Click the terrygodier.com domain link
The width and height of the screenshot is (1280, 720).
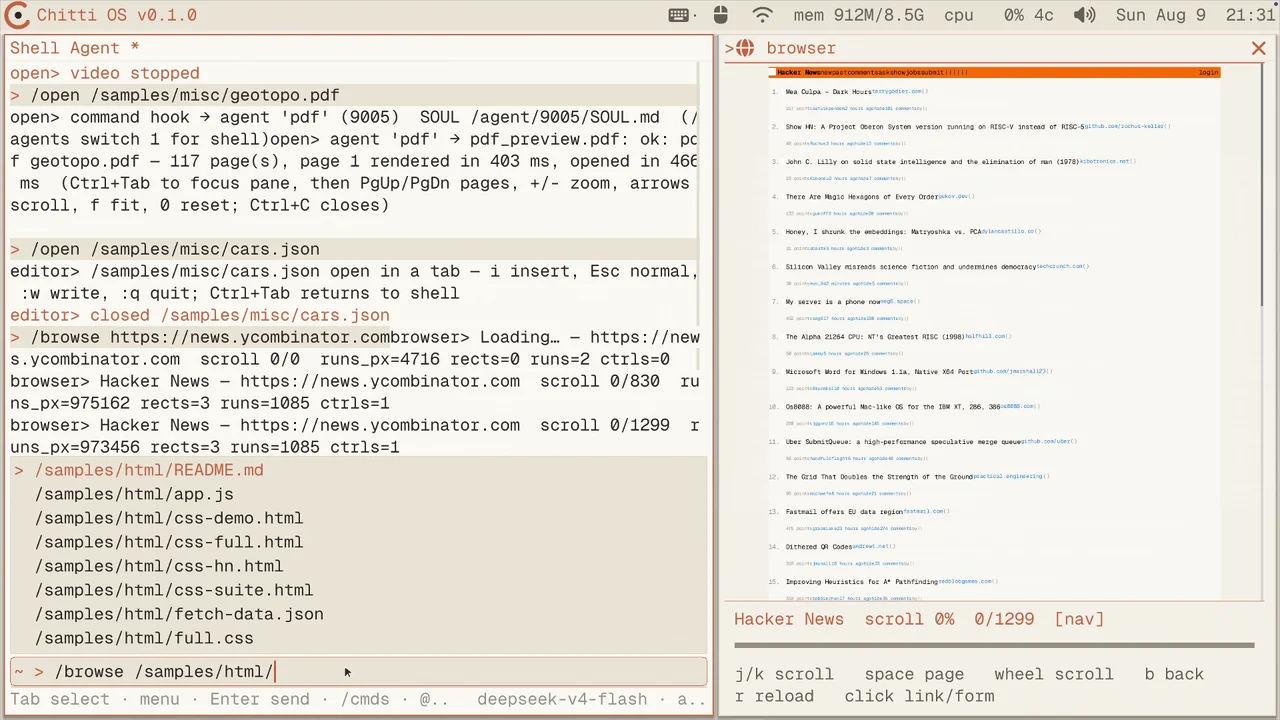pos(897,92)
